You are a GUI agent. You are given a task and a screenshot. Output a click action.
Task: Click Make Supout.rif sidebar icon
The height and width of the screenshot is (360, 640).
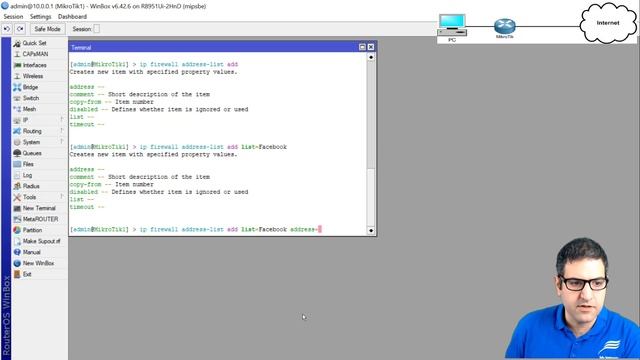click(17, 241)
